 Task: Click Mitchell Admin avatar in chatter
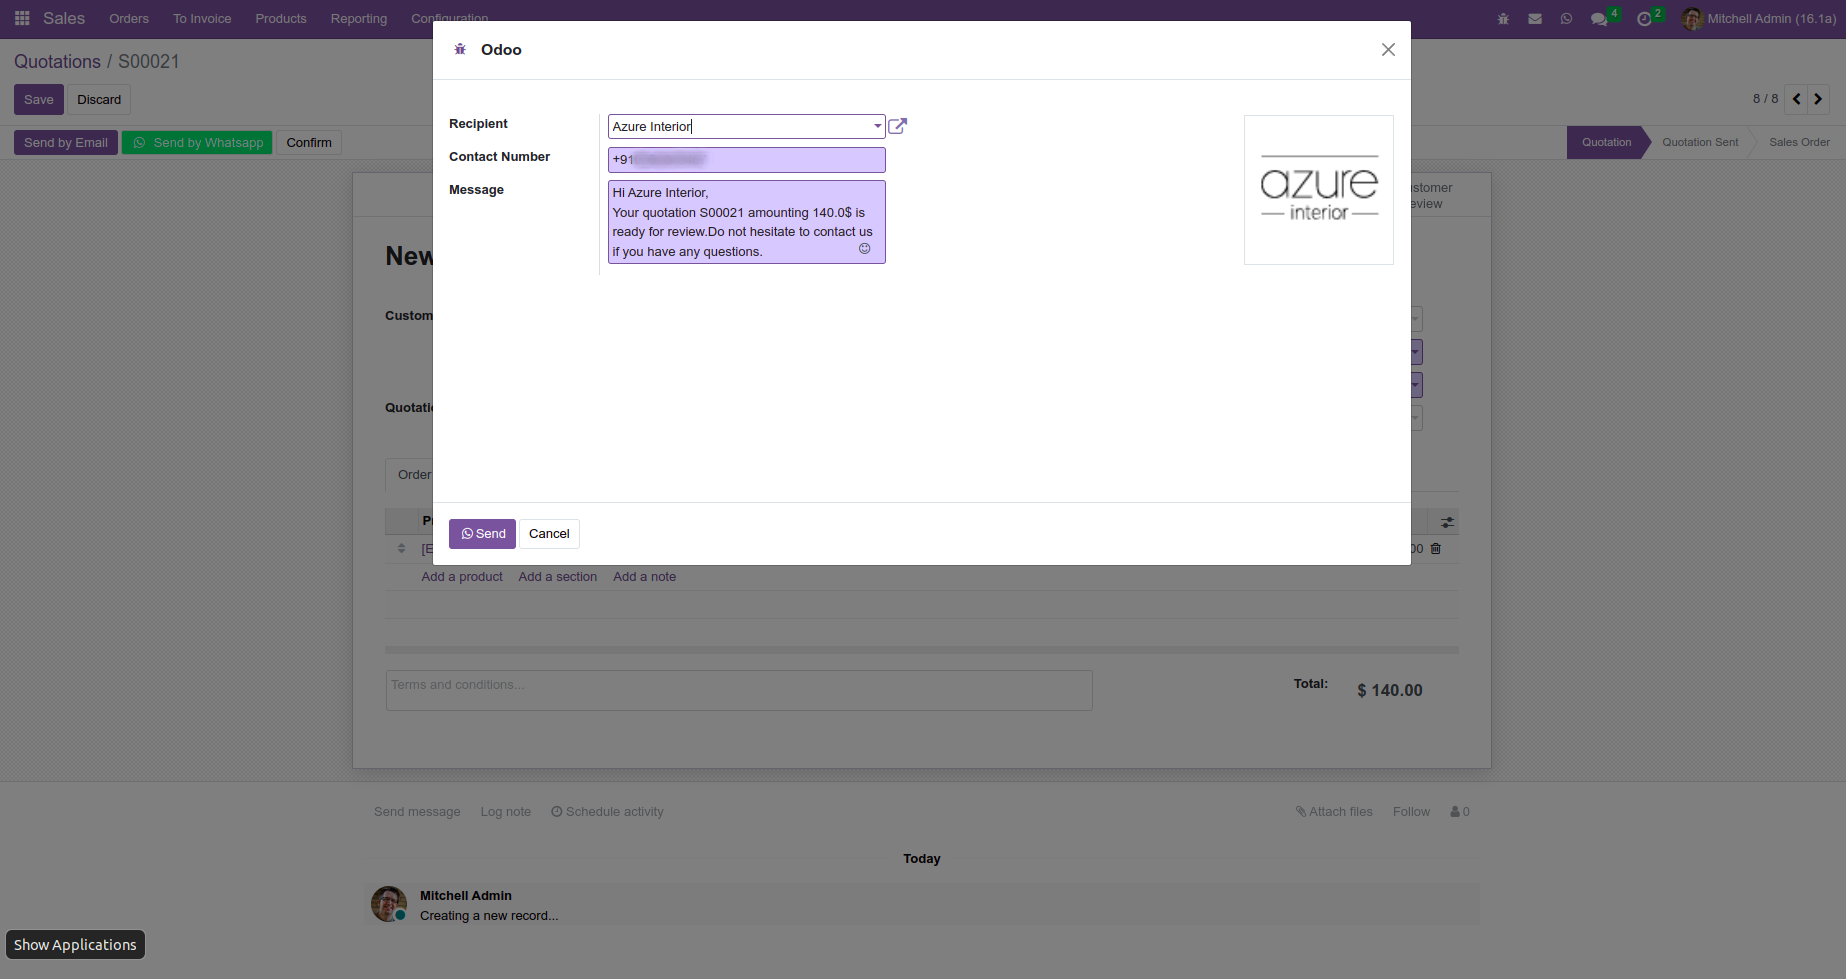(388, 903)
